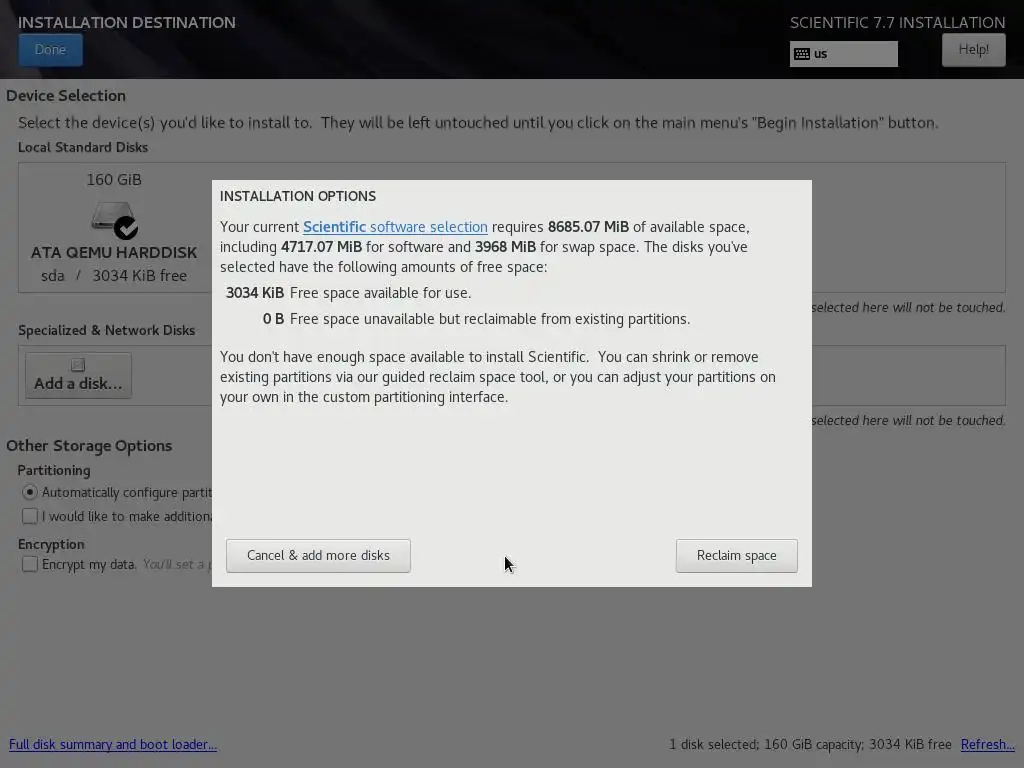Click the 1 disk selected status text
The height and width of the screenshot is (768, 1024).
pyautogui.click(x=810, y=744)
